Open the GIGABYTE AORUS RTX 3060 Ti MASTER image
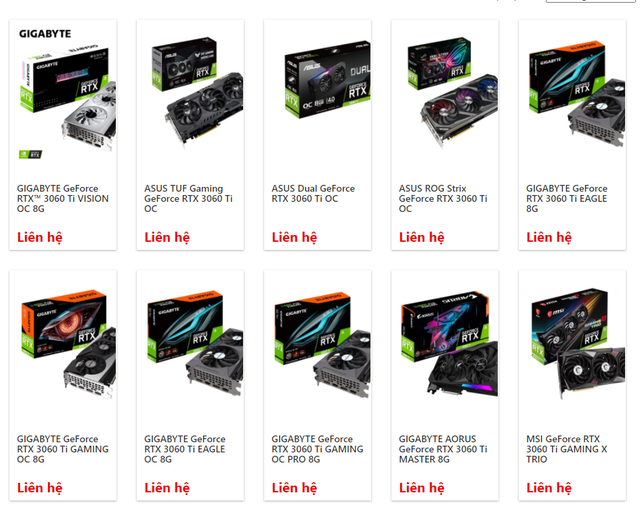The height and width of the screenshot is (512, 640). (x=449, y=343)
